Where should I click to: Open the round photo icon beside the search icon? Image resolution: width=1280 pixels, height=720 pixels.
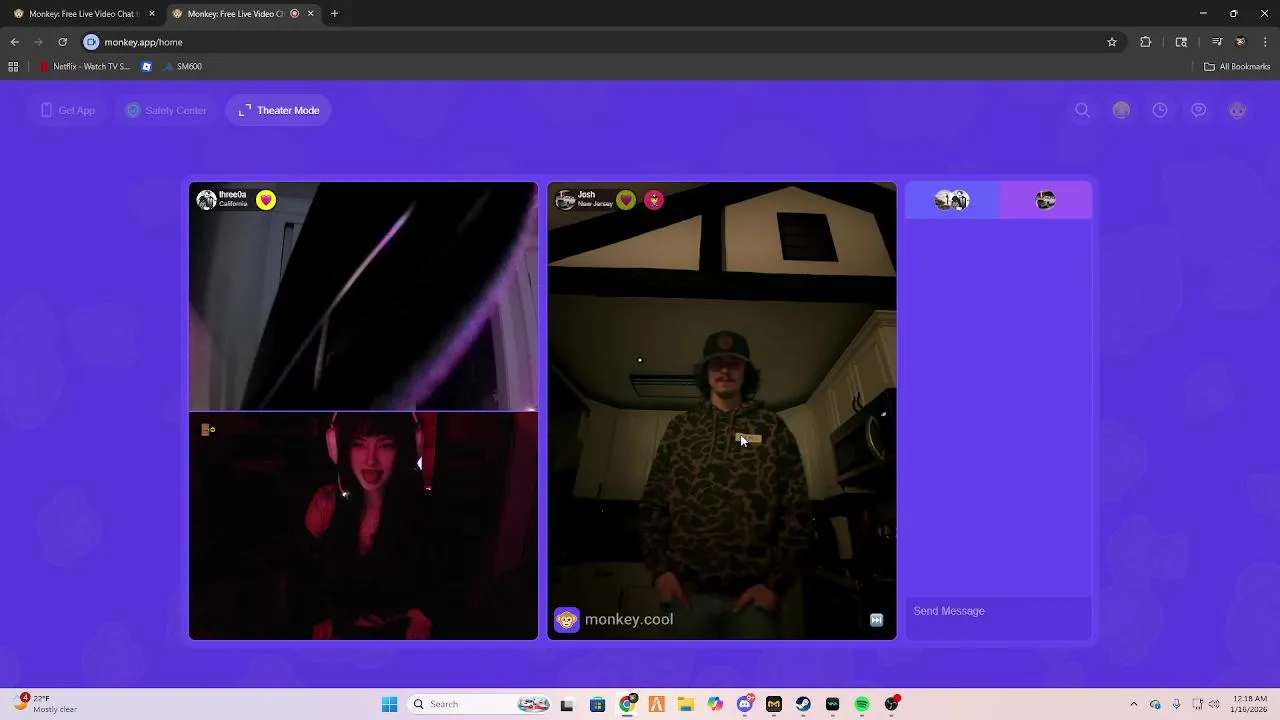[1121, 110]
